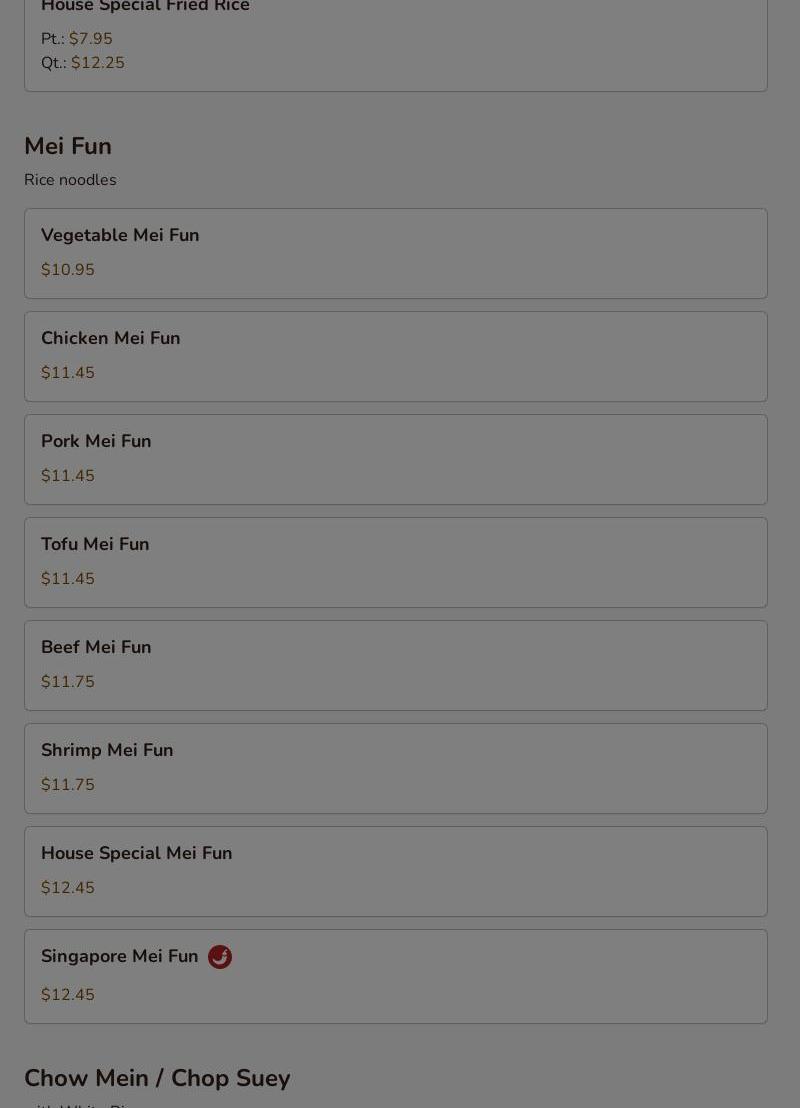Select the Singapore Mei Fun title

click(x=119, y=956)
